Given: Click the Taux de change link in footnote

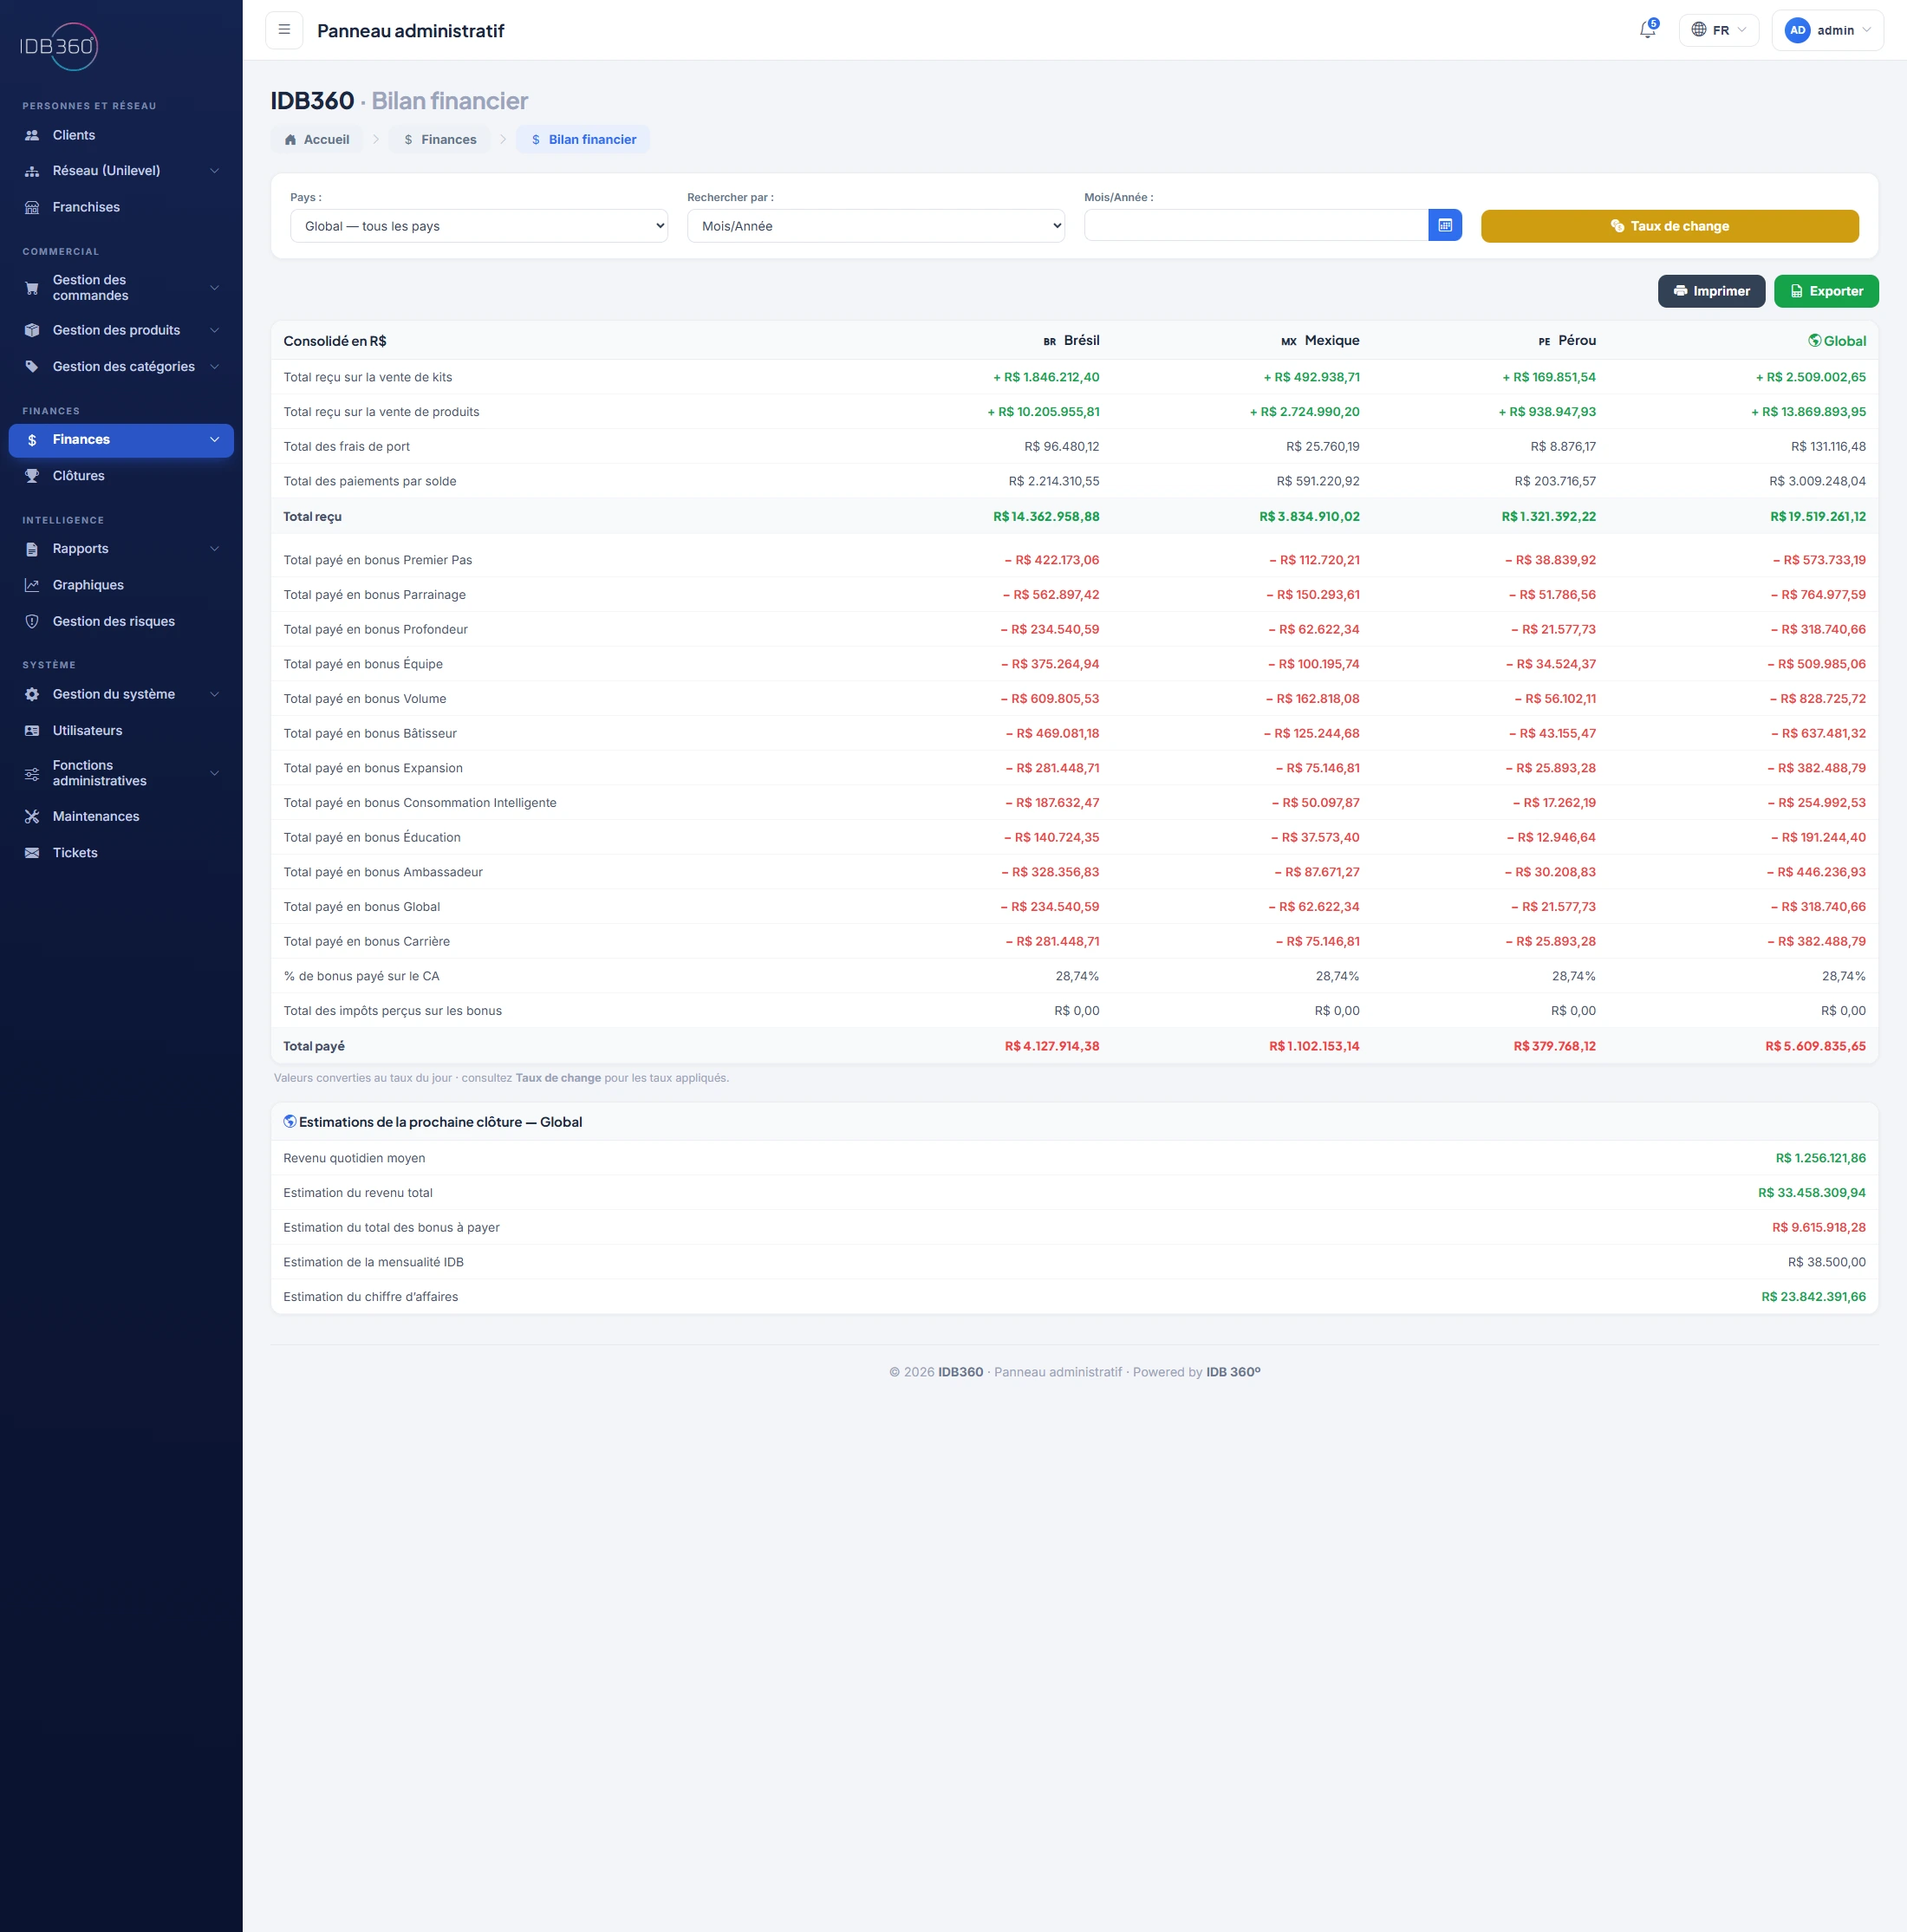Looking at the screenshot, I should point(558,1078).
